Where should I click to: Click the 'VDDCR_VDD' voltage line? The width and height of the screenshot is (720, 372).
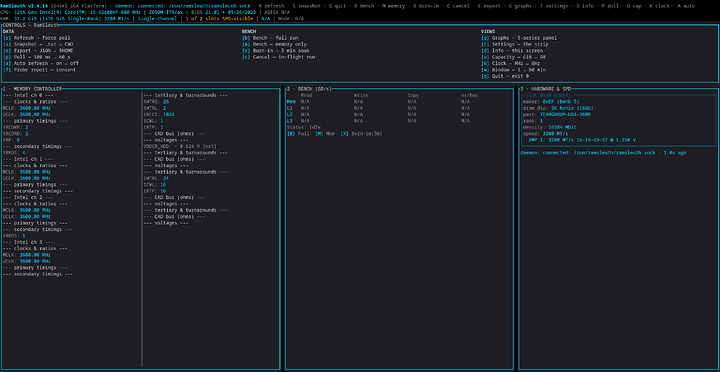coord(180,146)
